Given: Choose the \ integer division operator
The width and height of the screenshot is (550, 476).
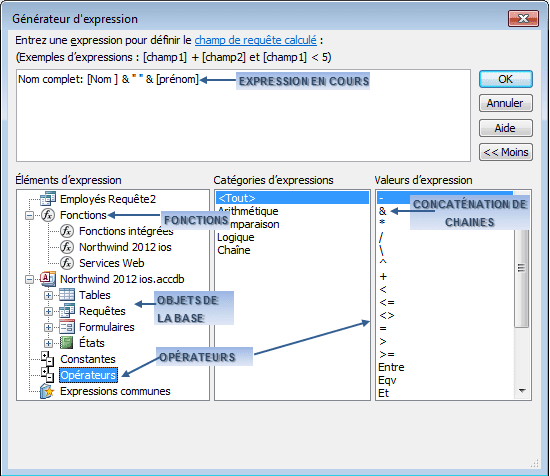Looking at the screenshot, I should coord(381,250).
